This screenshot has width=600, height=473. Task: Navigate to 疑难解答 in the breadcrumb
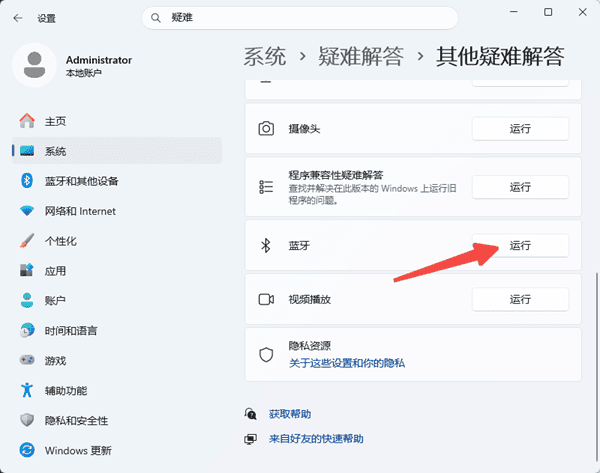360,56
